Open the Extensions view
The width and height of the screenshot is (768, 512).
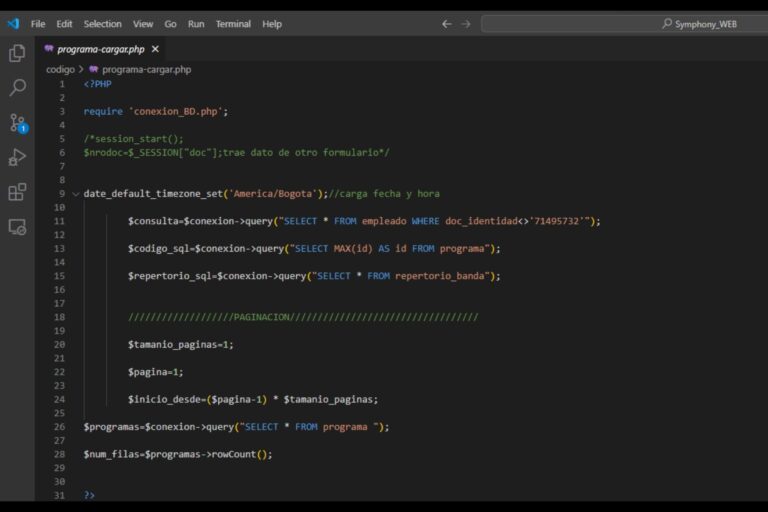point(17,192)
